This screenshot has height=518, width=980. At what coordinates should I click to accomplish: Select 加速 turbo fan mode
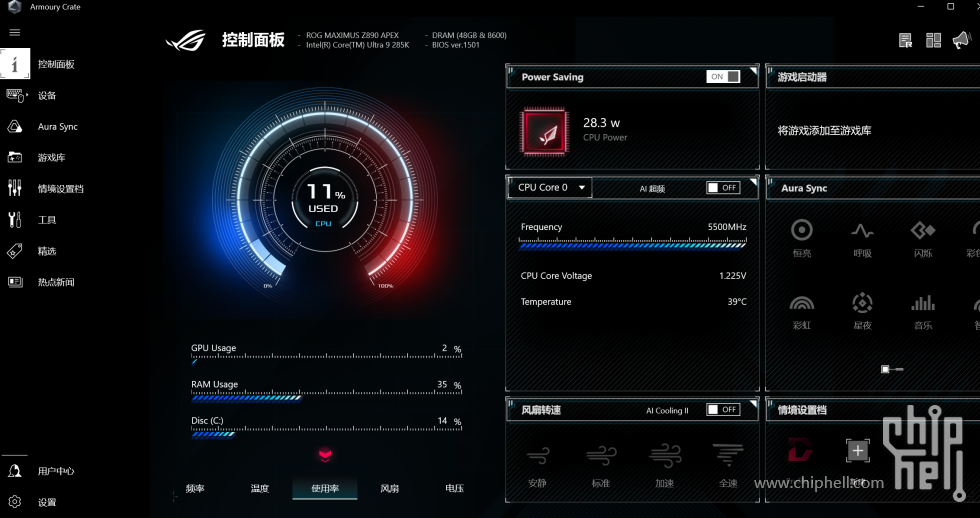[x=665, y=466]
